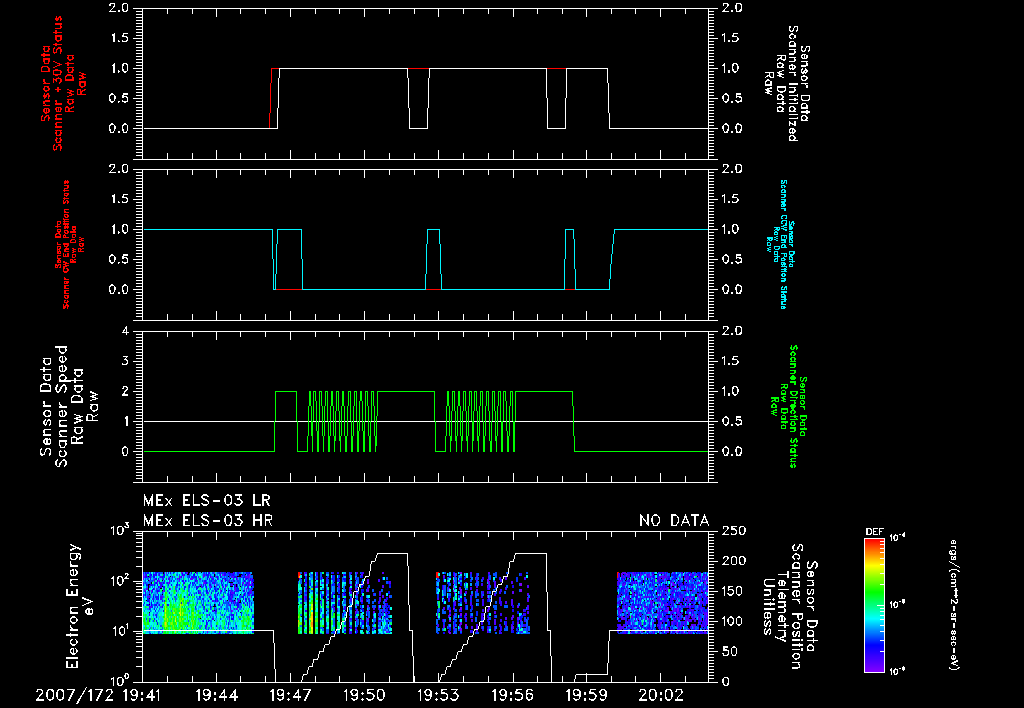Click the last spectrogram block near 20:02
The image size is (1024, 708).
tap(663, 603)
